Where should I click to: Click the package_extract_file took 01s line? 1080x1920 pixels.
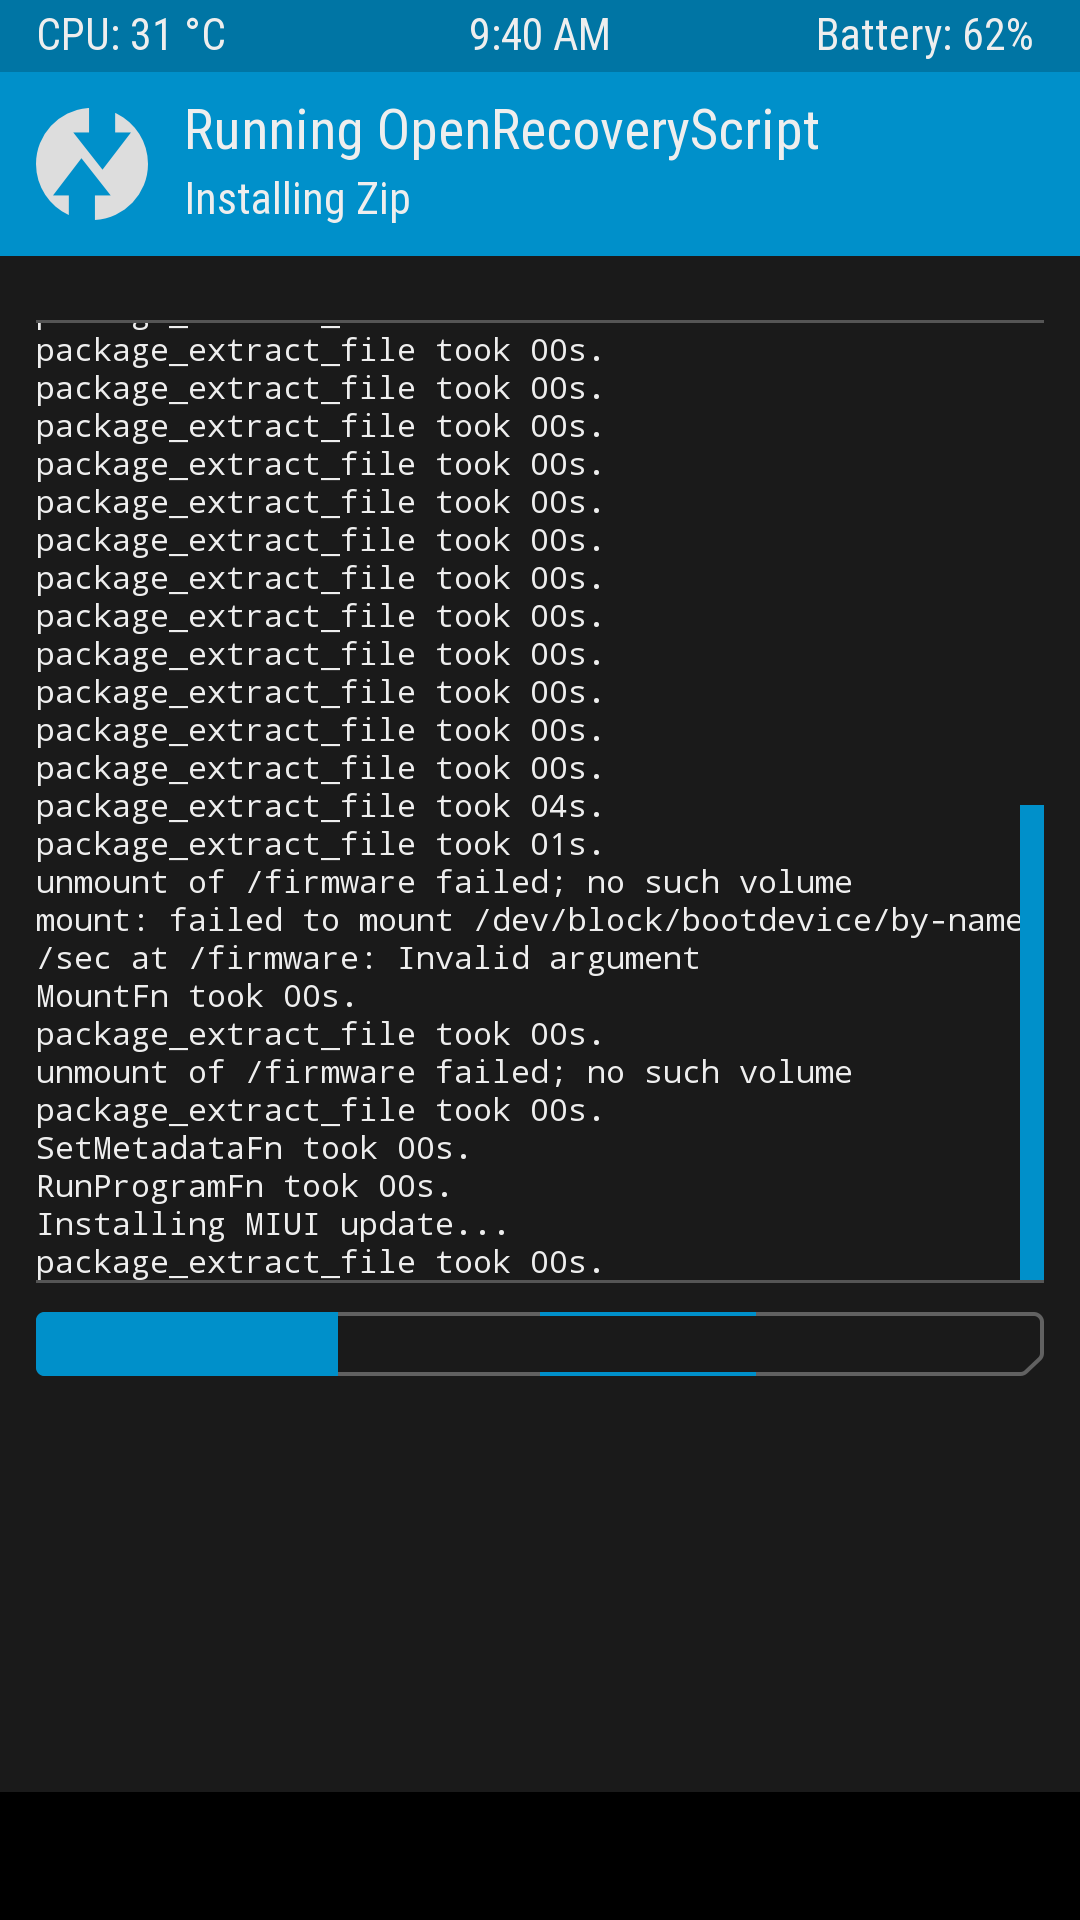pos(320,845)
